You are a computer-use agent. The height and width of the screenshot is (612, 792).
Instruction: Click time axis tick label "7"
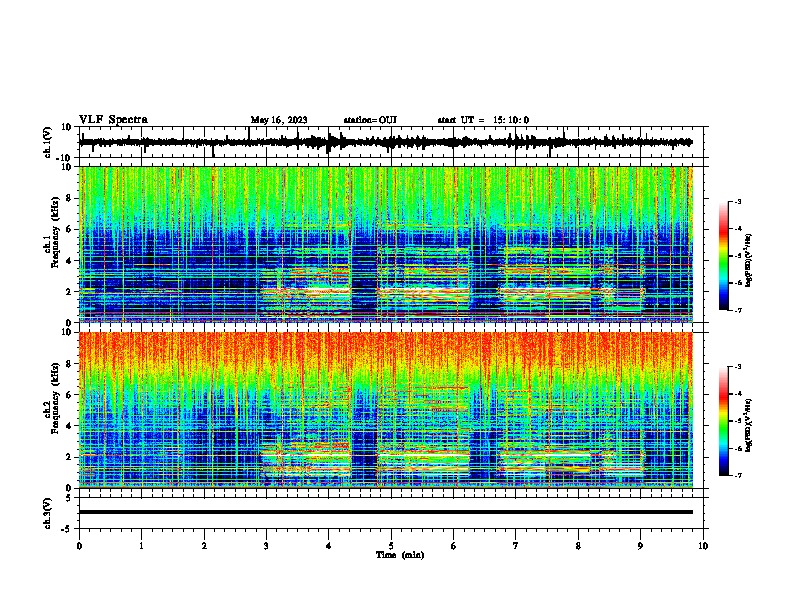pyautogui.click(x=516, y=546)
